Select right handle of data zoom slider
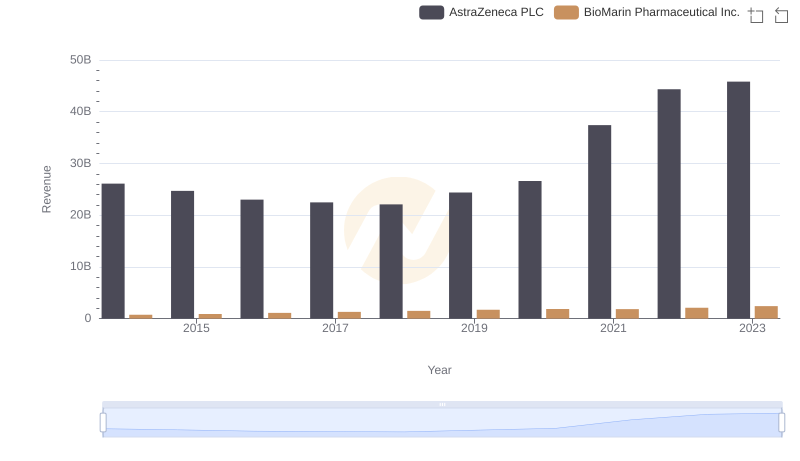The image size is (800, 461). click(x=782, y=423)
